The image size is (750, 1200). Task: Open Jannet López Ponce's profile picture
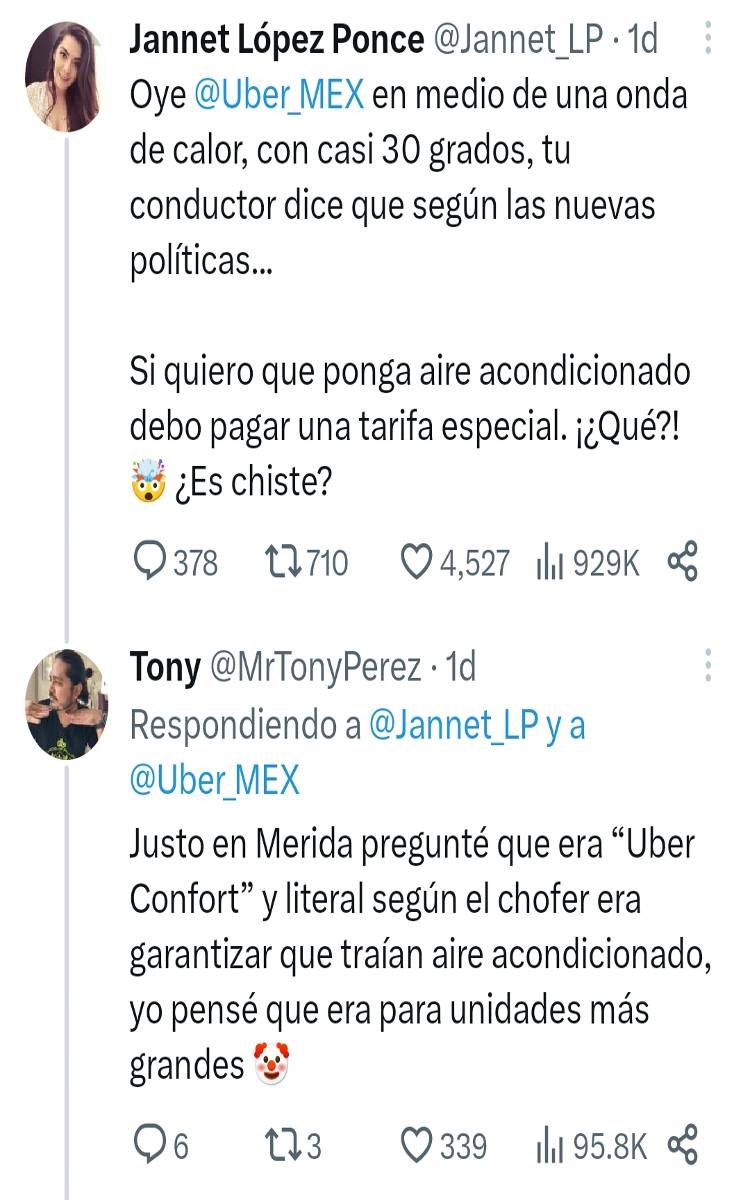[x=66, y=77]
